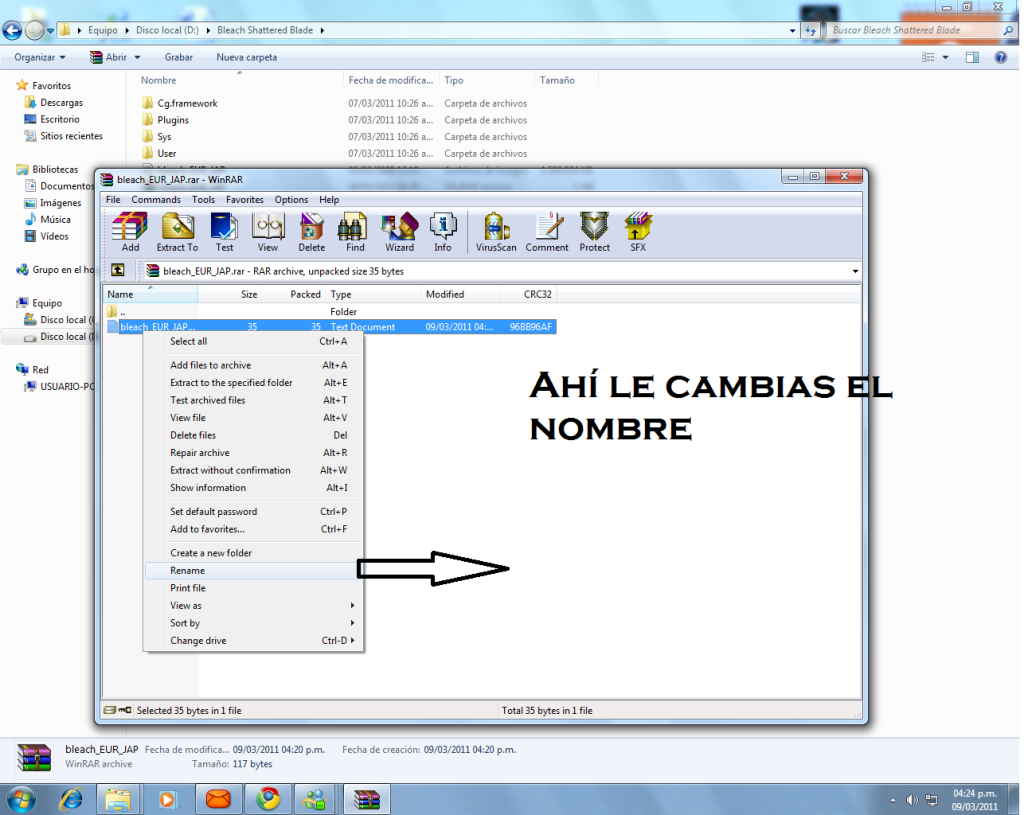This screenshot has width=1024, height=815.
Task: Click the Extract To toolbar icon
Action: tap(177, 232)
